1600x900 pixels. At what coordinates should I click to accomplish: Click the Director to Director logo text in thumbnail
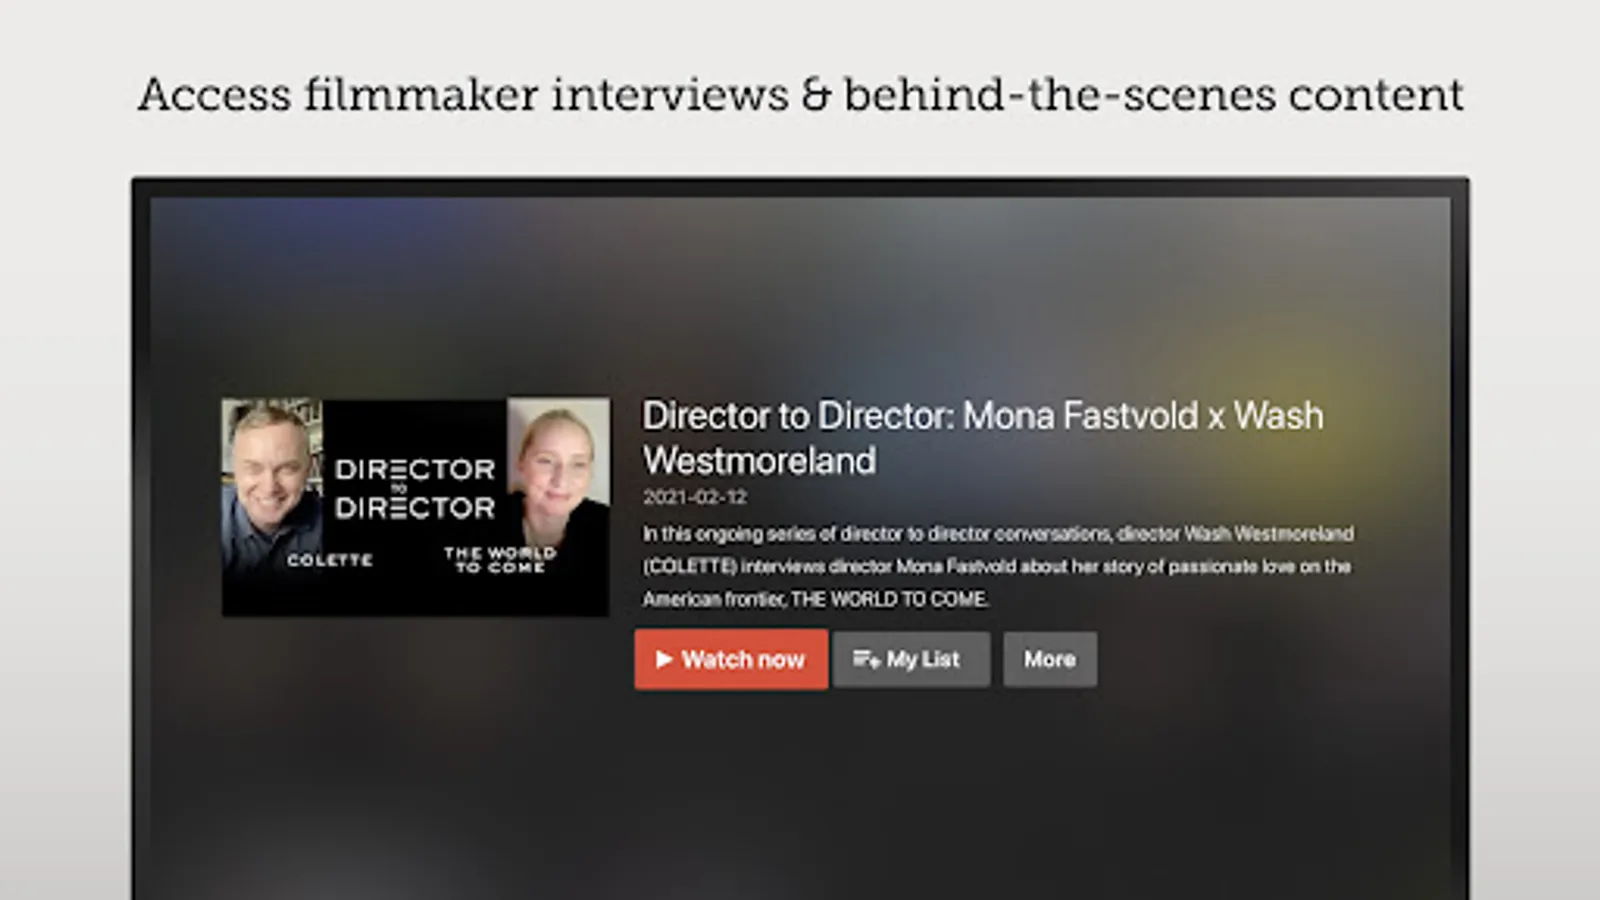(415, 488)
